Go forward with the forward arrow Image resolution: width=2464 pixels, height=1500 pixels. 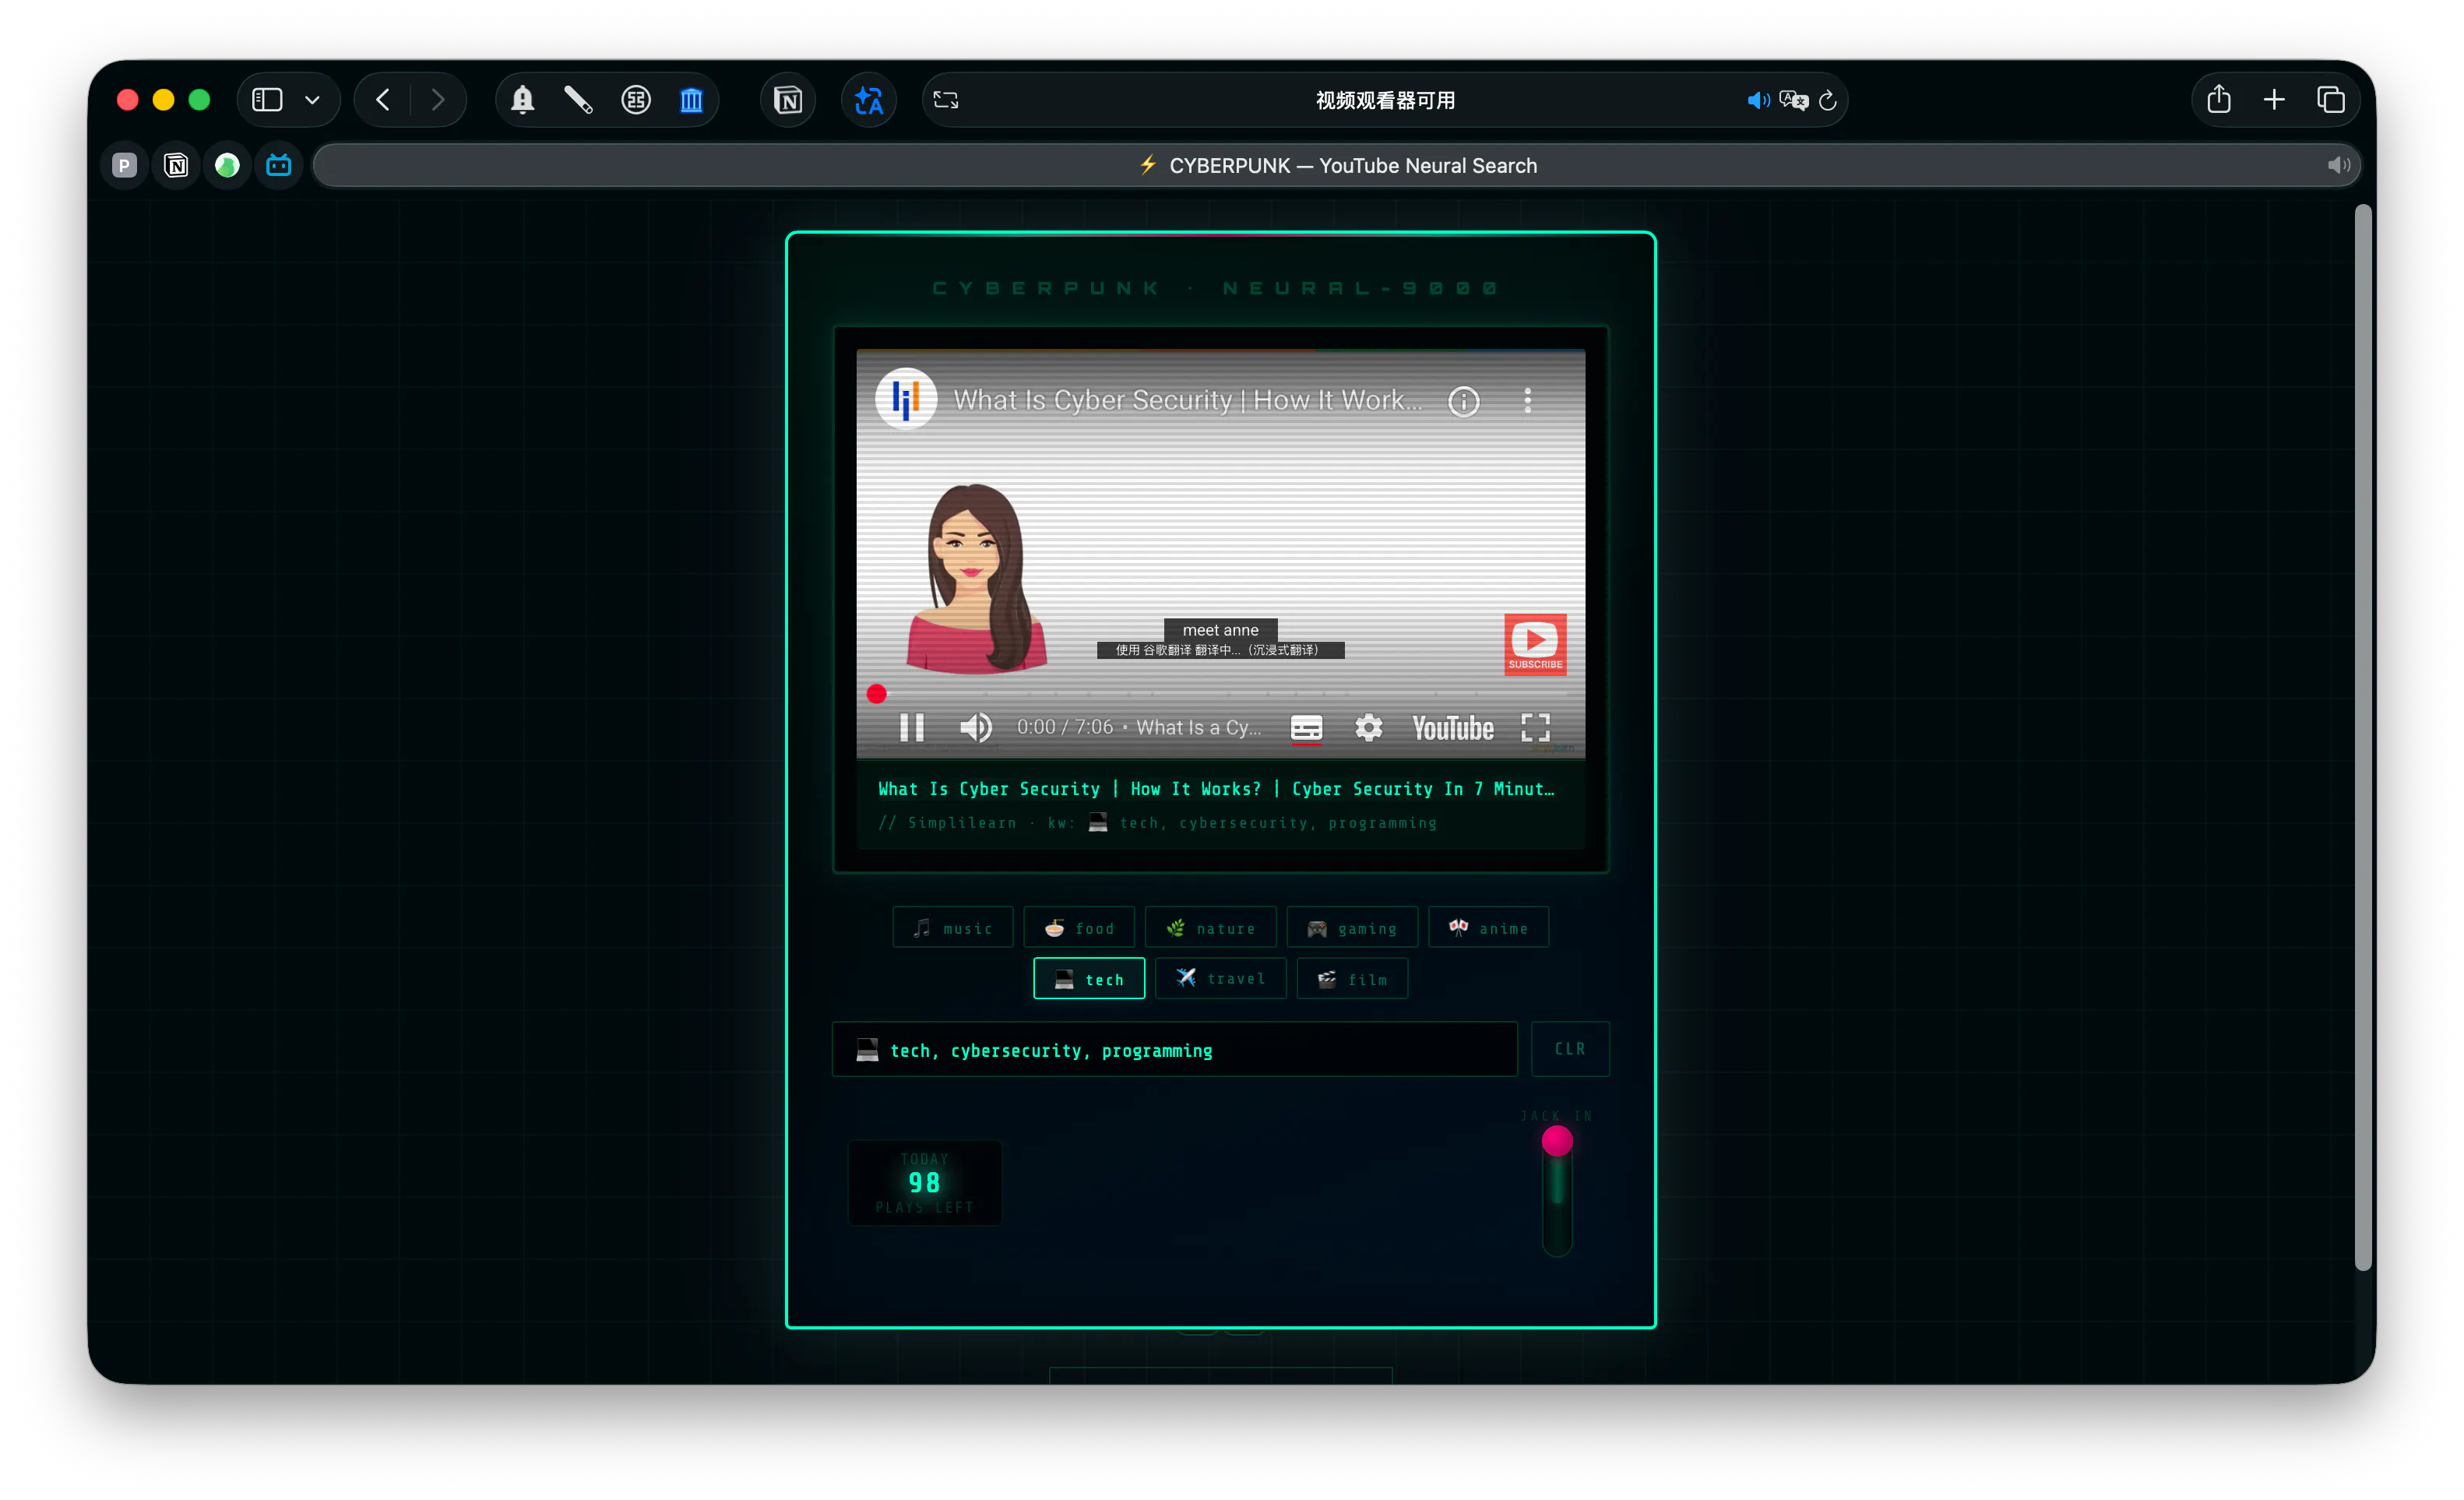[x=438, y=100]
